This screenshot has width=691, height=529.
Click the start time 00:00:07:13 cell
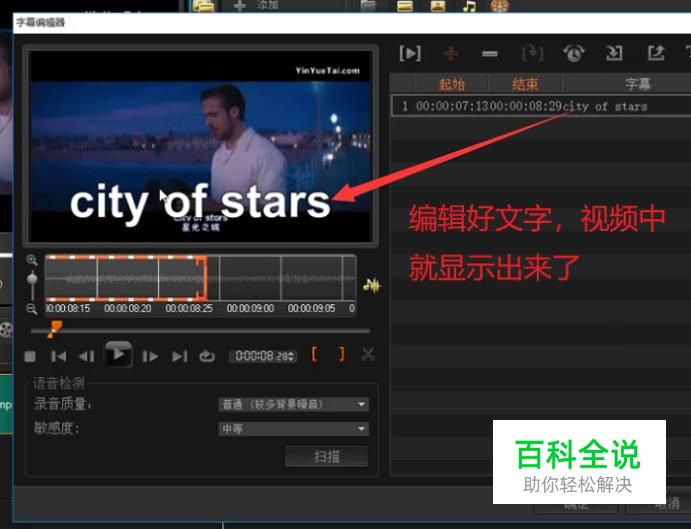pyautogui.click(x=453, y=106)
